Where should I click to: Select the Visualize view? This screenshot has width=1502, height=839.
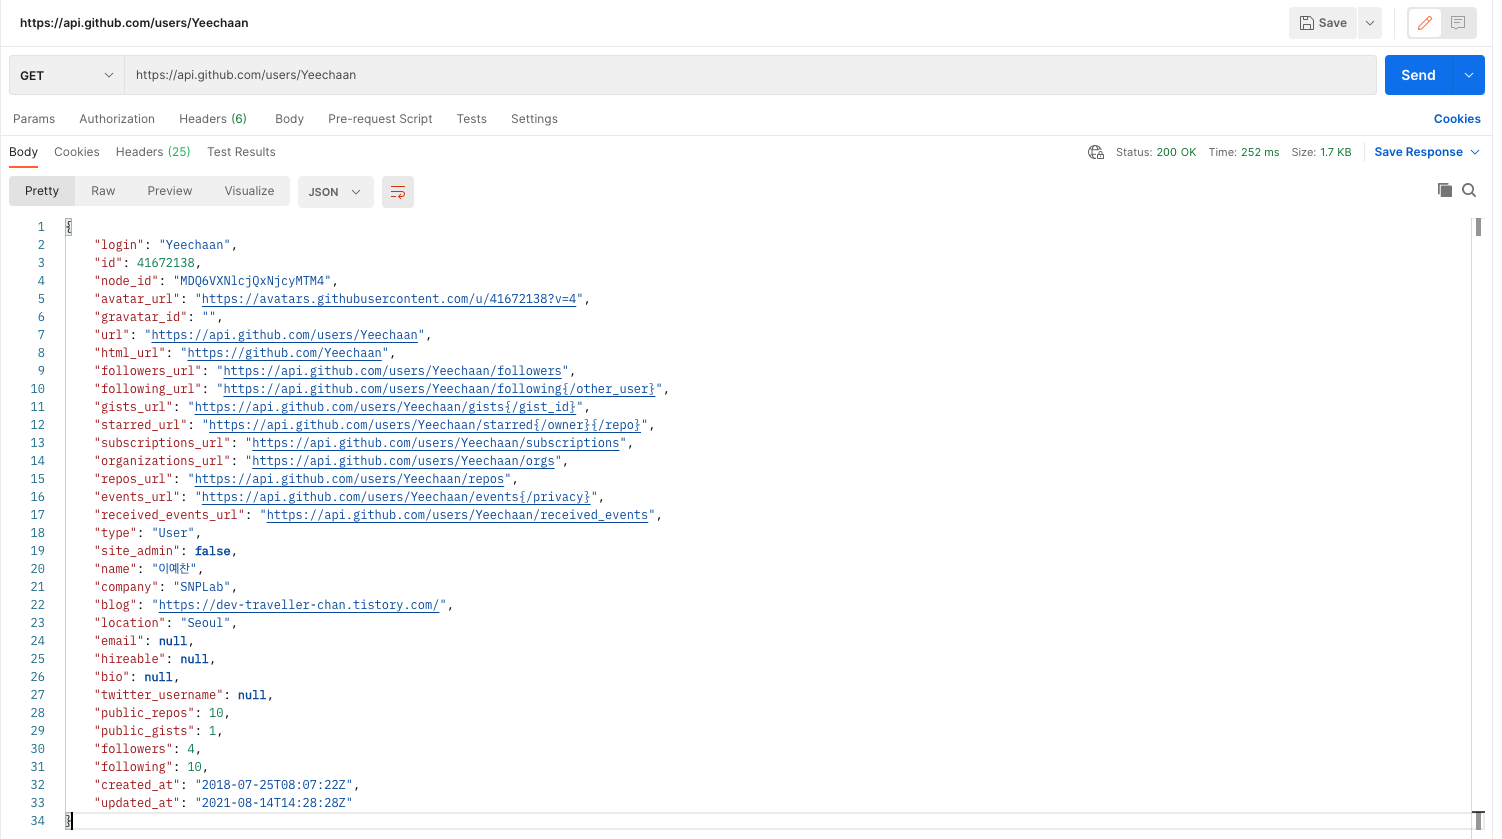249,191
